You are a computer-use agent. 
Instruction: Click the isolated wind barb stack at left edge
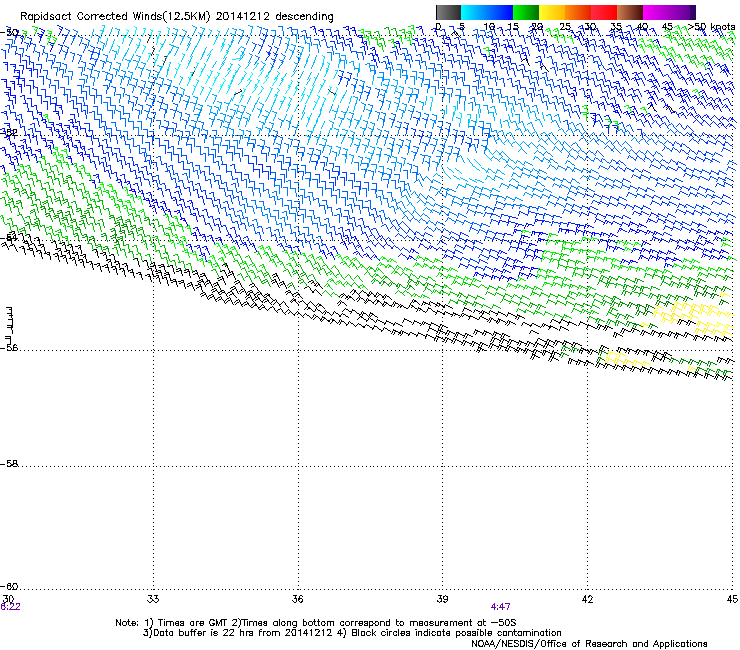click(x=9, y=326)
